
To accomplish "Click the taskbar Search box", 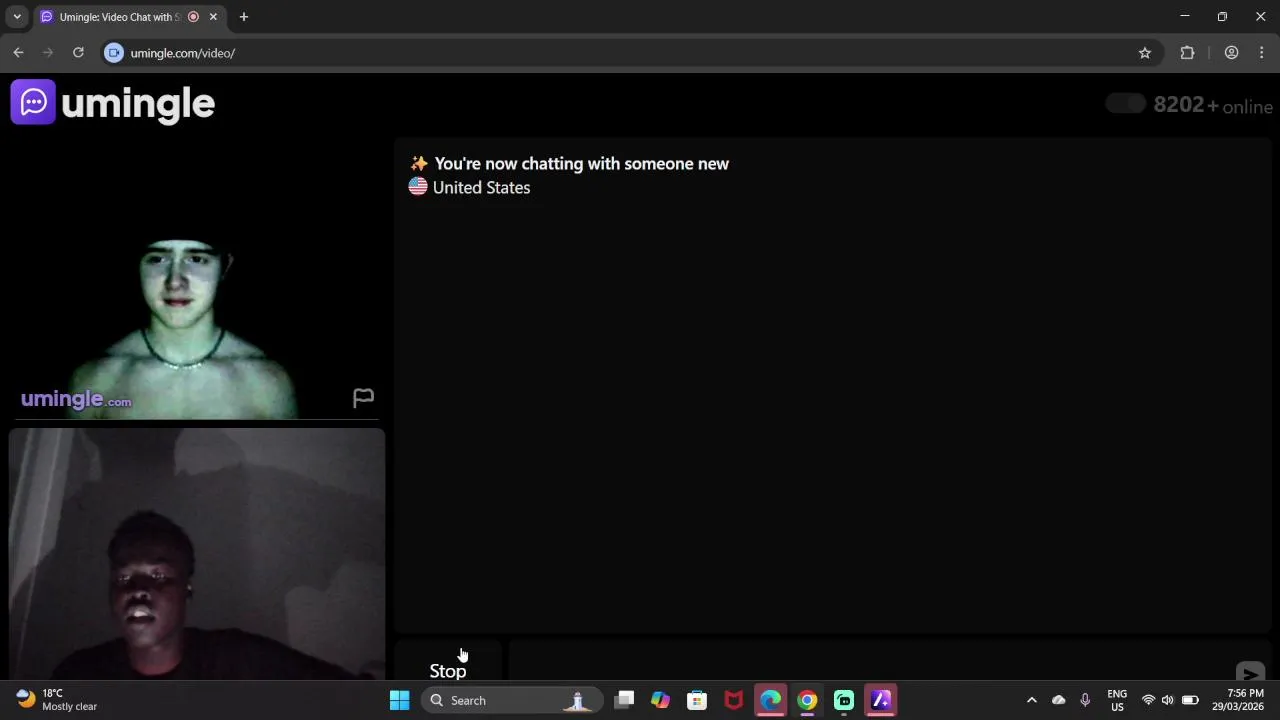I will pos(510,700).
